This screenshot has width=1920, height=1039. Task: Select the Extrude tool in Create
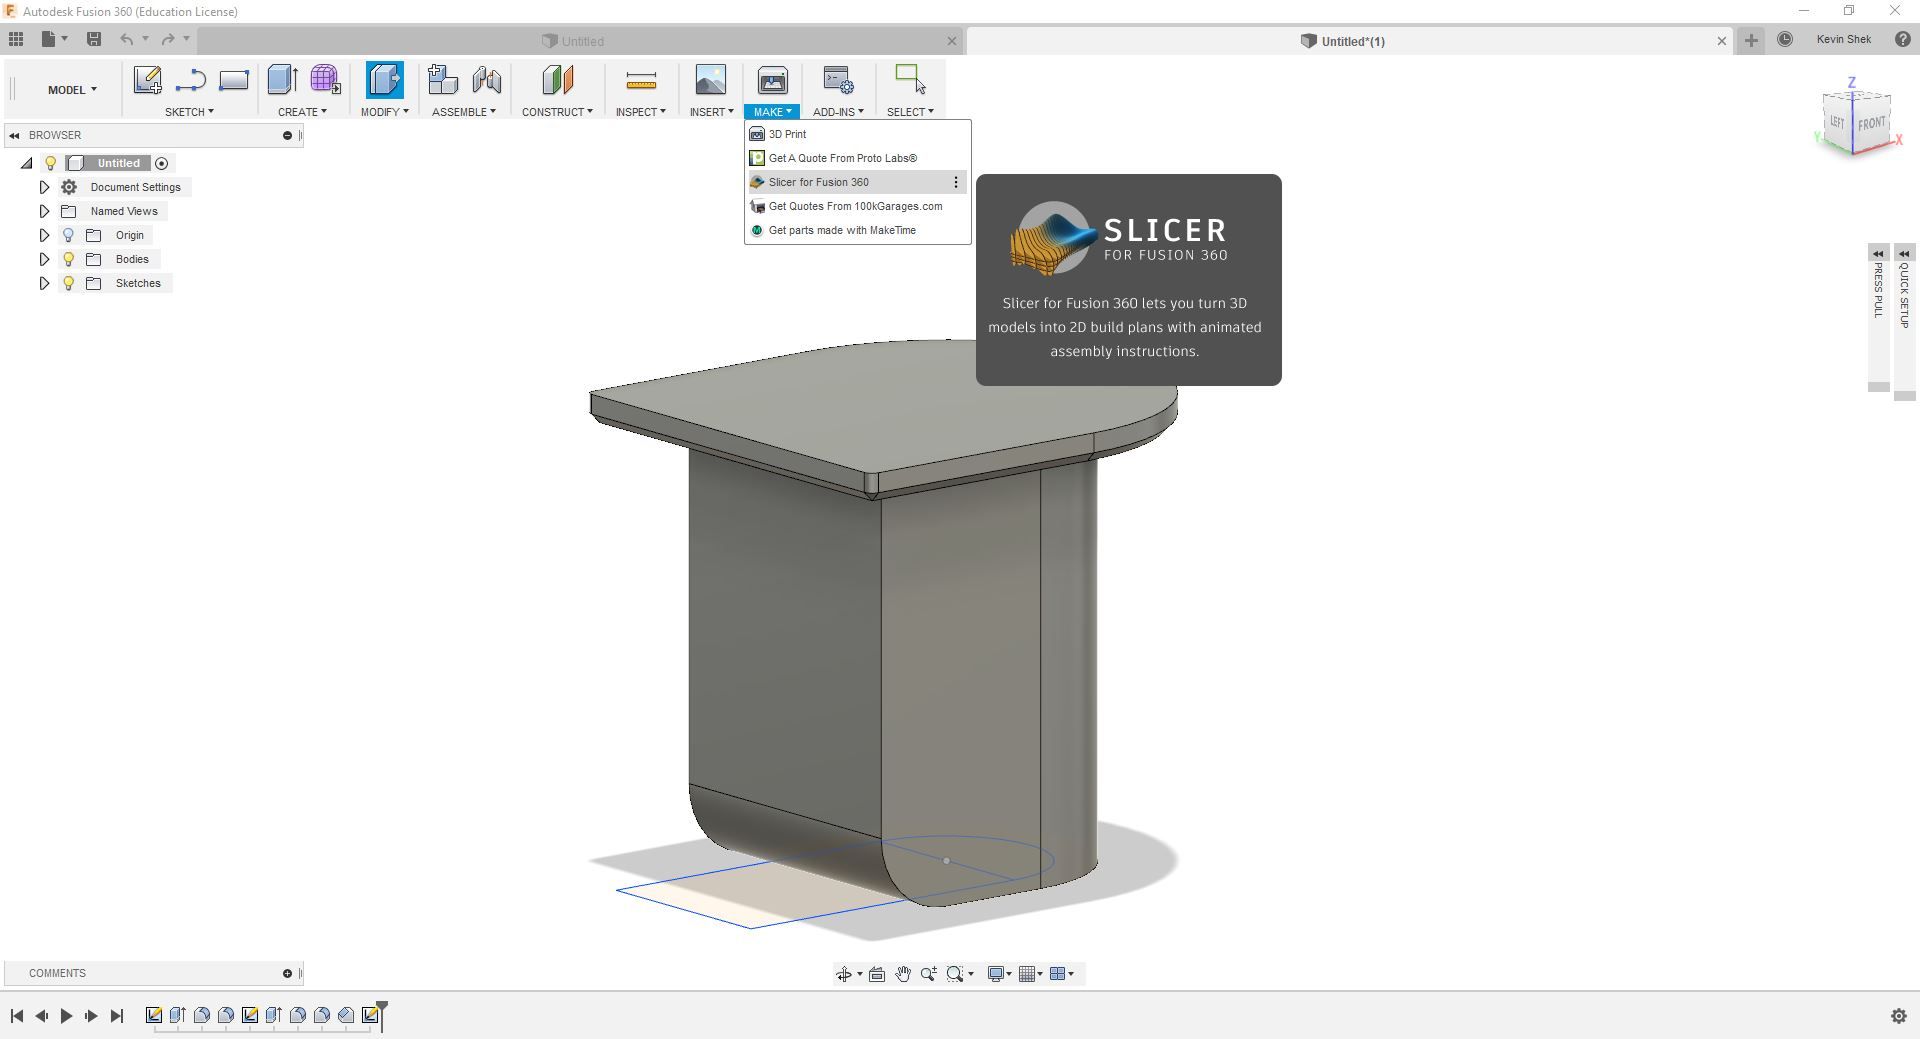click(282, 80)
